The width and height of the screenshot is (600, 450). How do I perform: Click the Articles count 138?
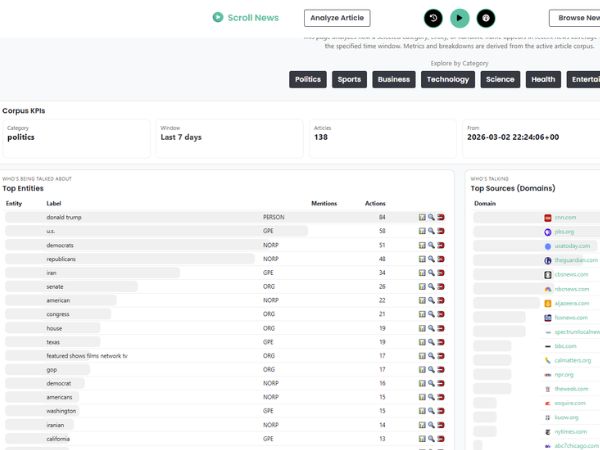321,137
